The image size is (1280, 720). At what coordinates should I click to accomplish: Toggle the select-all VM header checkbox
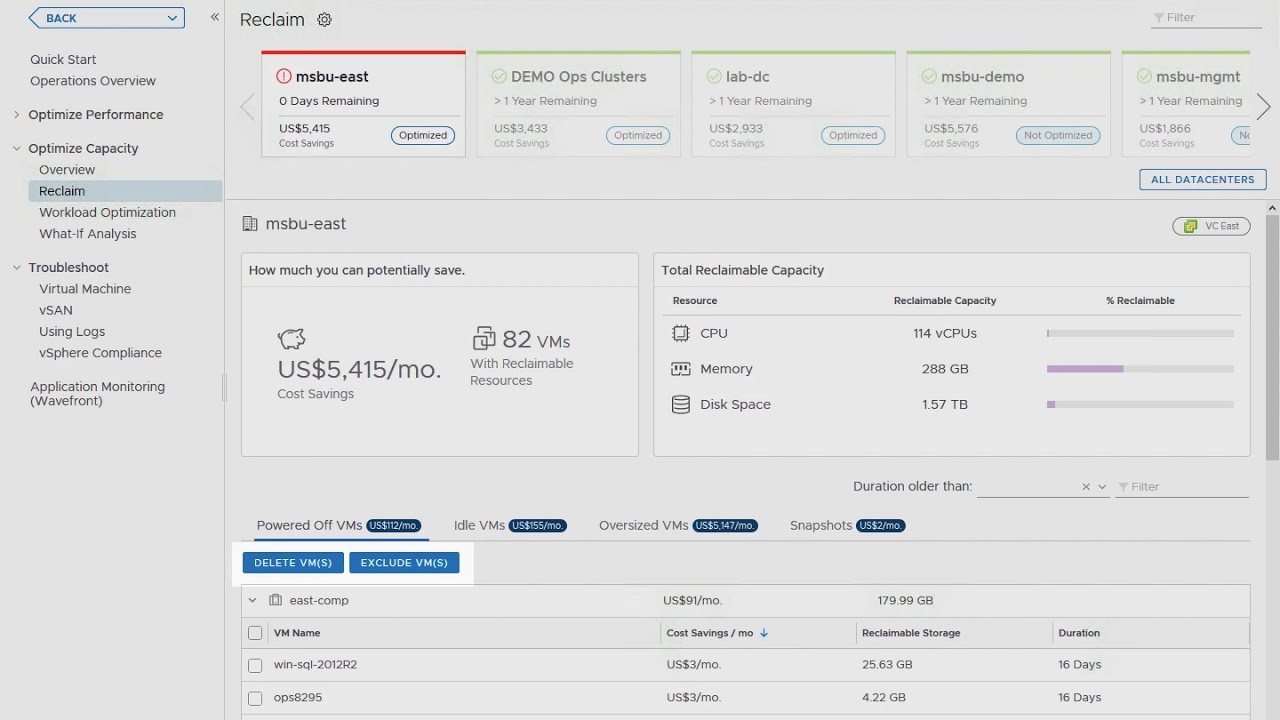click(255, 633)
